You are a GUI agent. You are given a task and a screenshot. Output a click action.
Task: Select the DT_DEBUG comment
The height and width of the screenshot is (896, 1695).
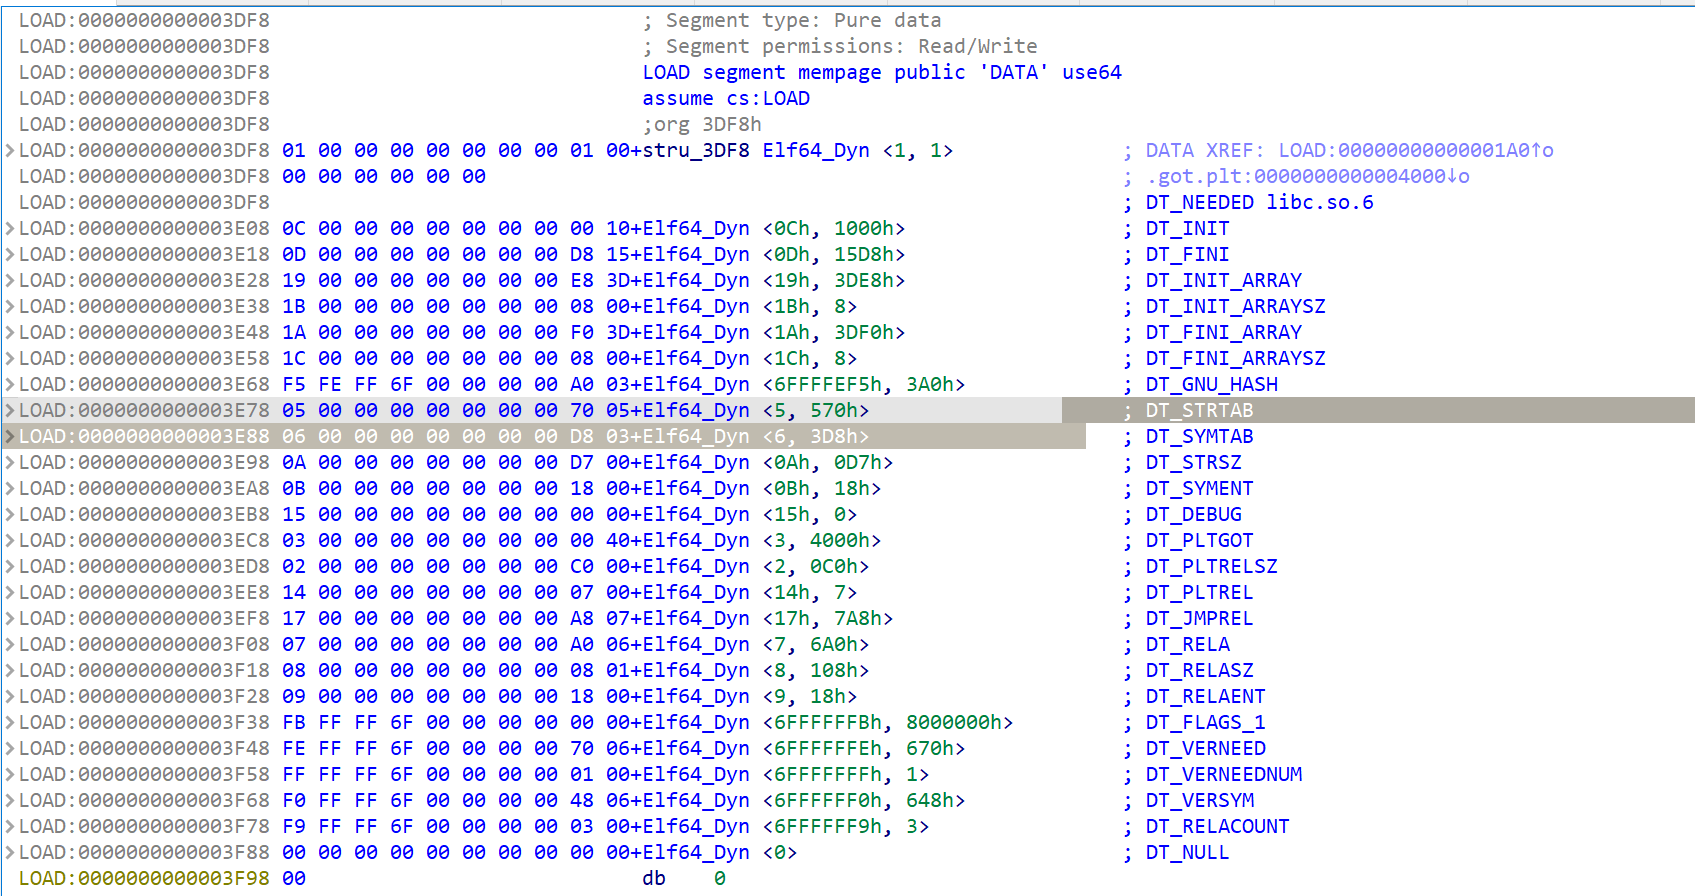[x=1193, y=514]
